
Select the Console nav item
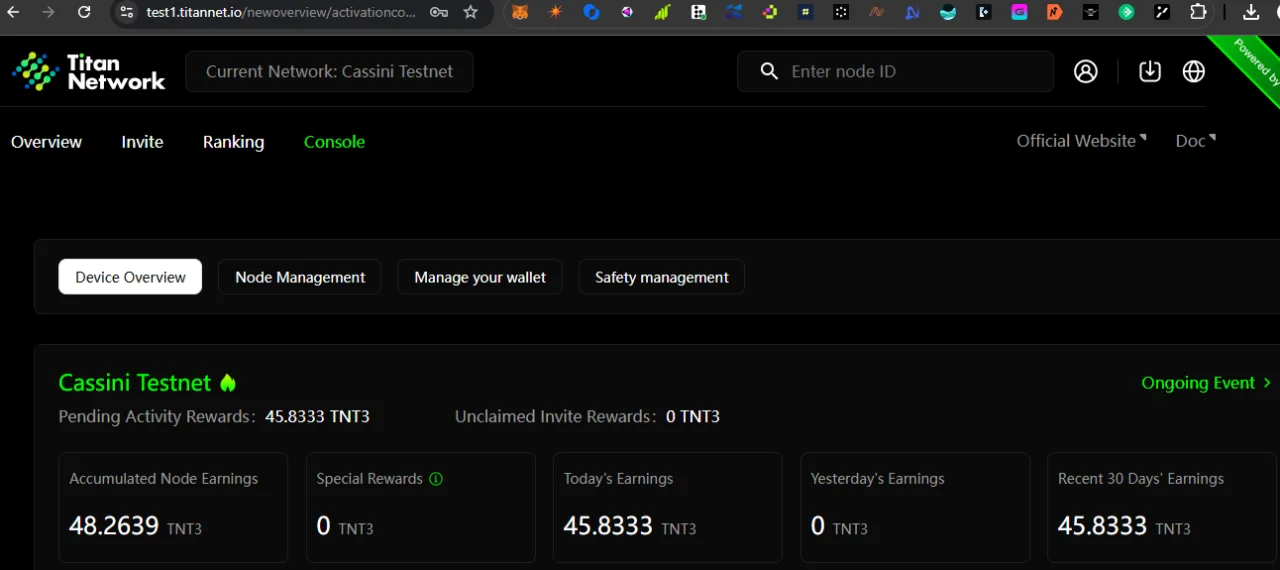click(x=334, y=142)
